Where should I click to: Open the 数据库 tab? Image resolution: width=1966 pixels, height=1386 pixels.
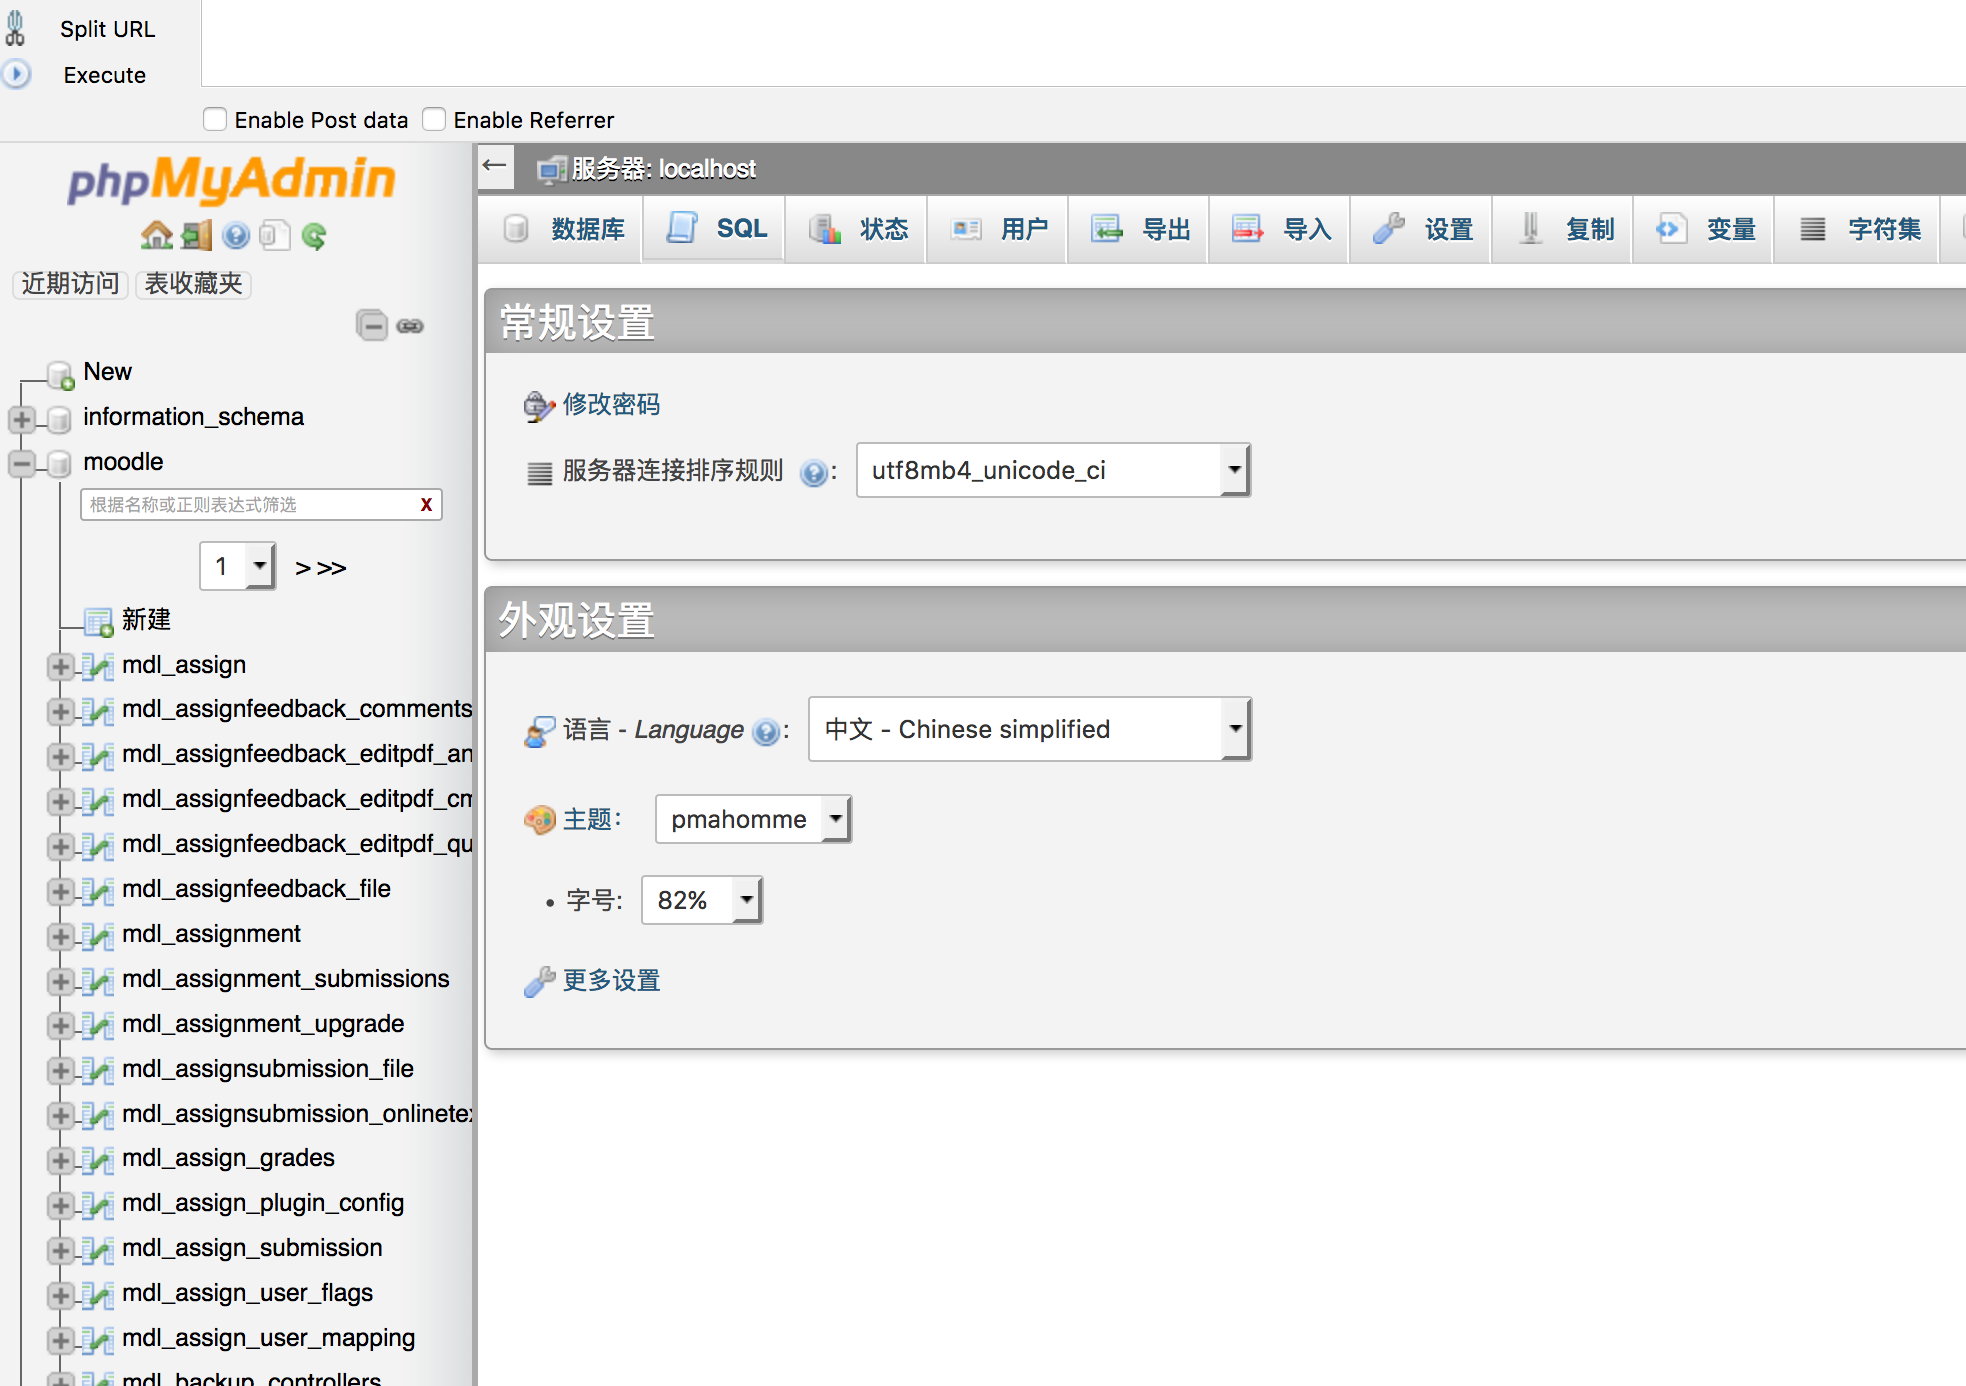click(561, 229)
